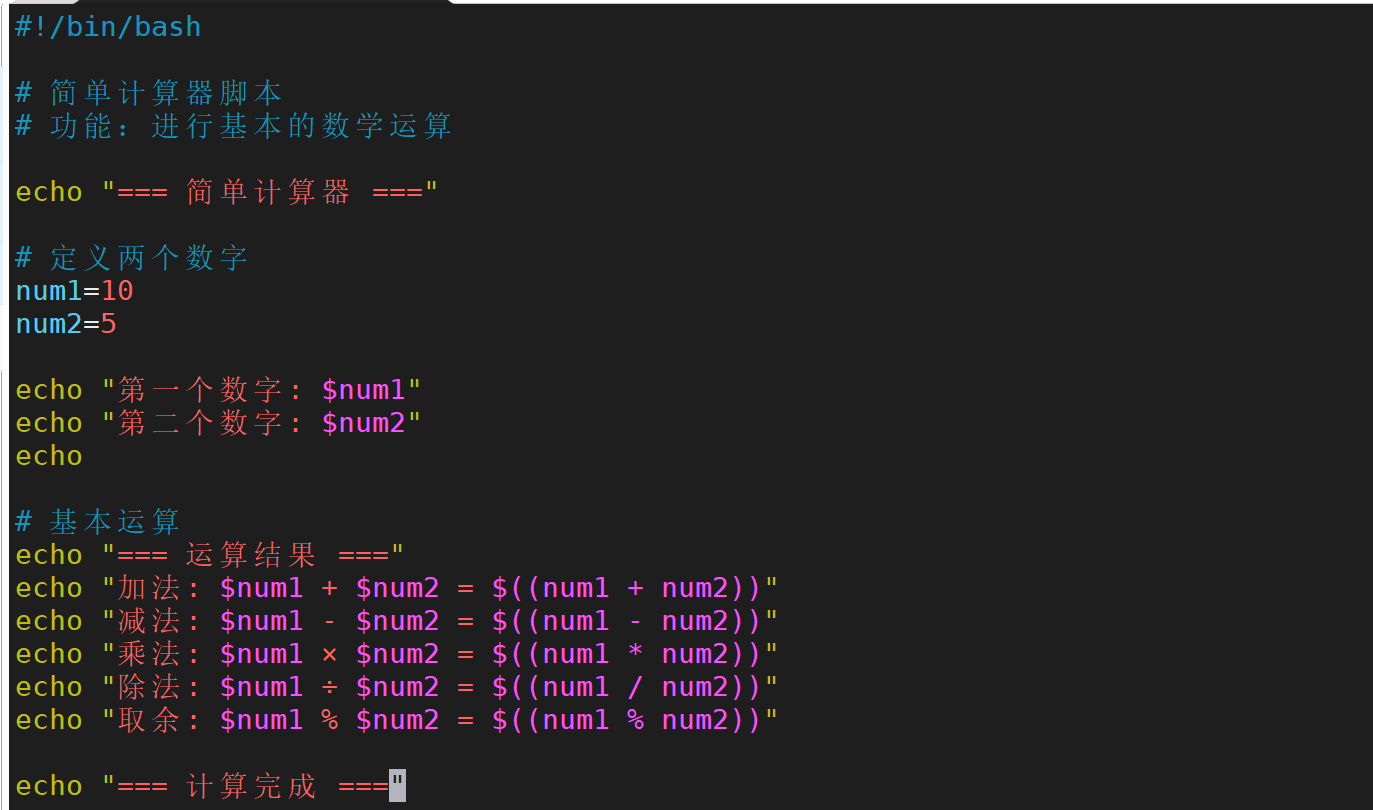Click the 计算完成 text in last echo
This screenshot has width=1373, height=810.
coord(251,786)
